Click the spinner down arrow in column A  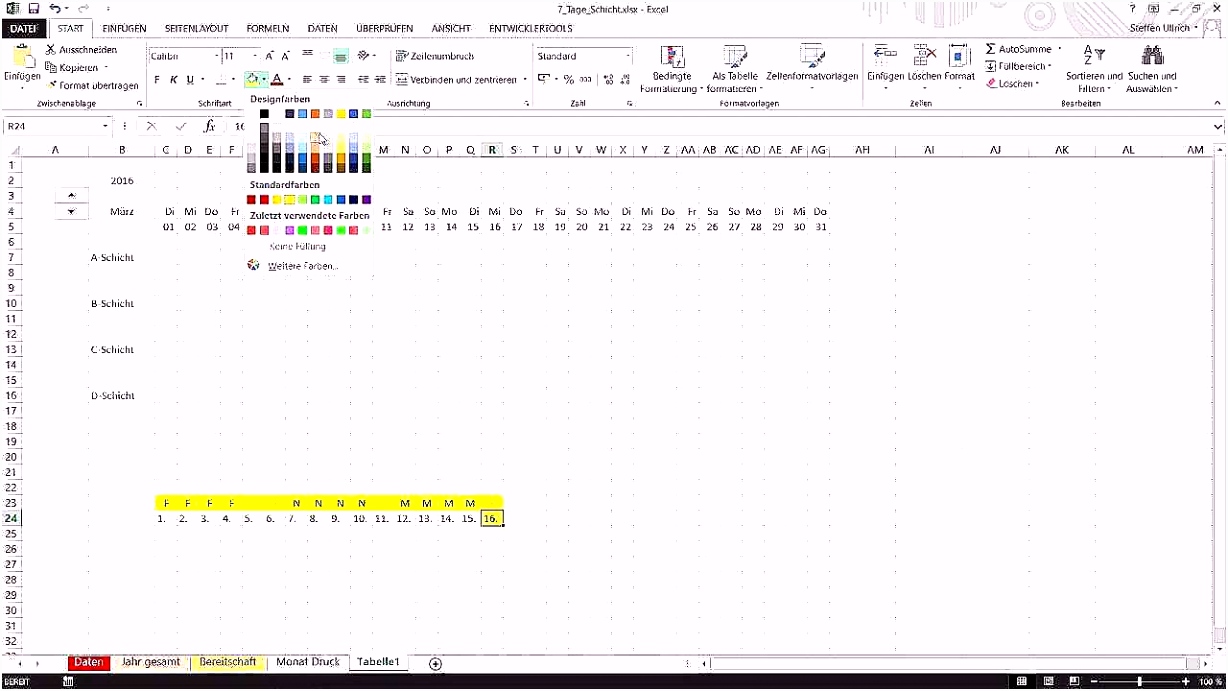tap(71, 212)
